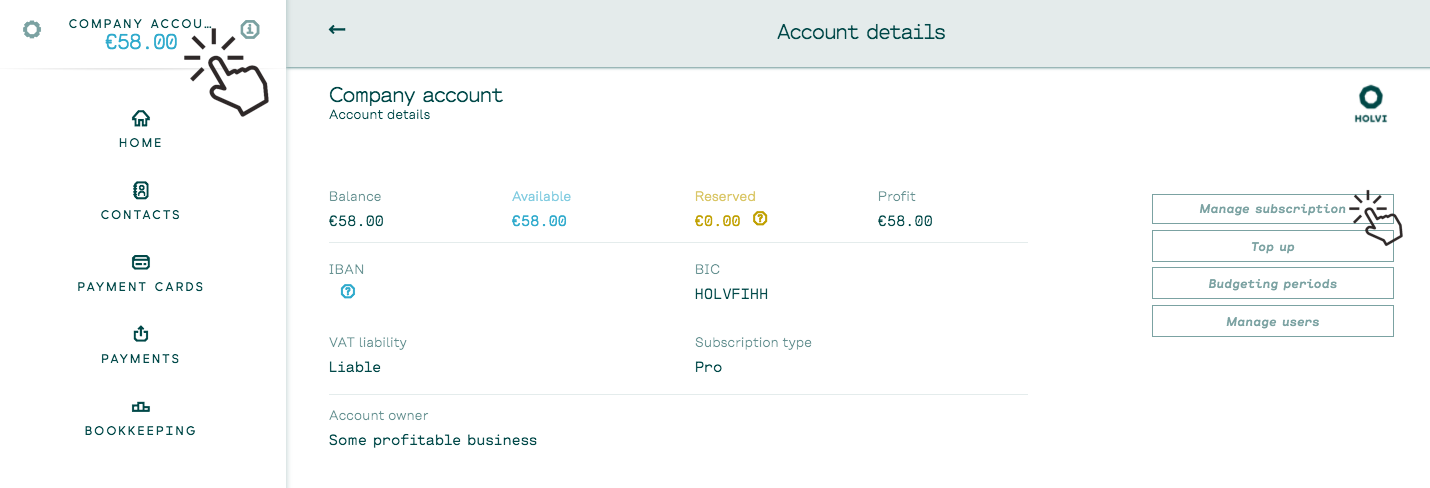
Task: Click the Company account name in sidebar
Action: point(141,24)
